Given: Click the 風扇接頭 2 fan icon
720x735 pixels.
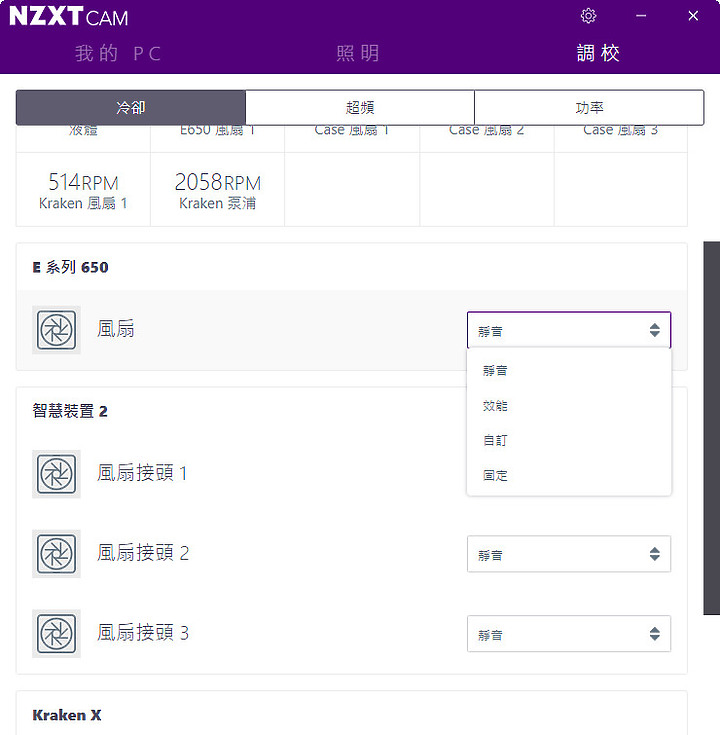Looking at the screenshot, I should click(x=56, y=554).
